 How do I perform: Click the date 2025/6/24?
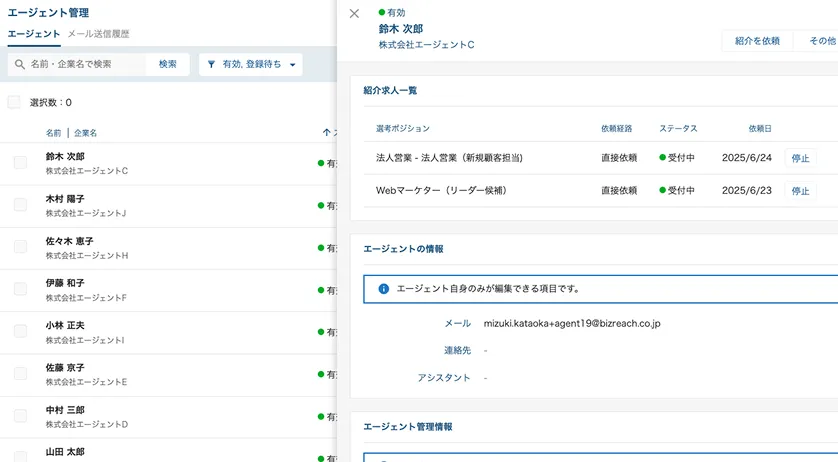click(x=747, y=158)
